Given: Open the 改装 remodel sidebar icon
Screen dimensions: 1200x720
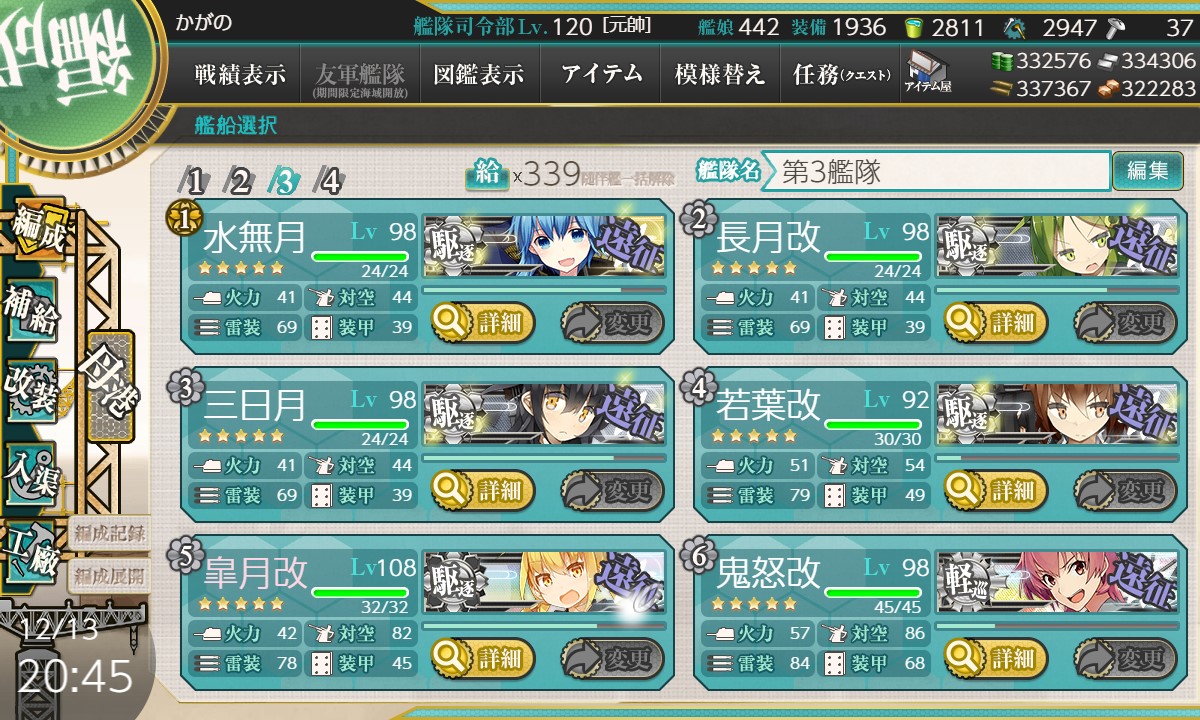Looking at the screenshot, I should [32, 390].
